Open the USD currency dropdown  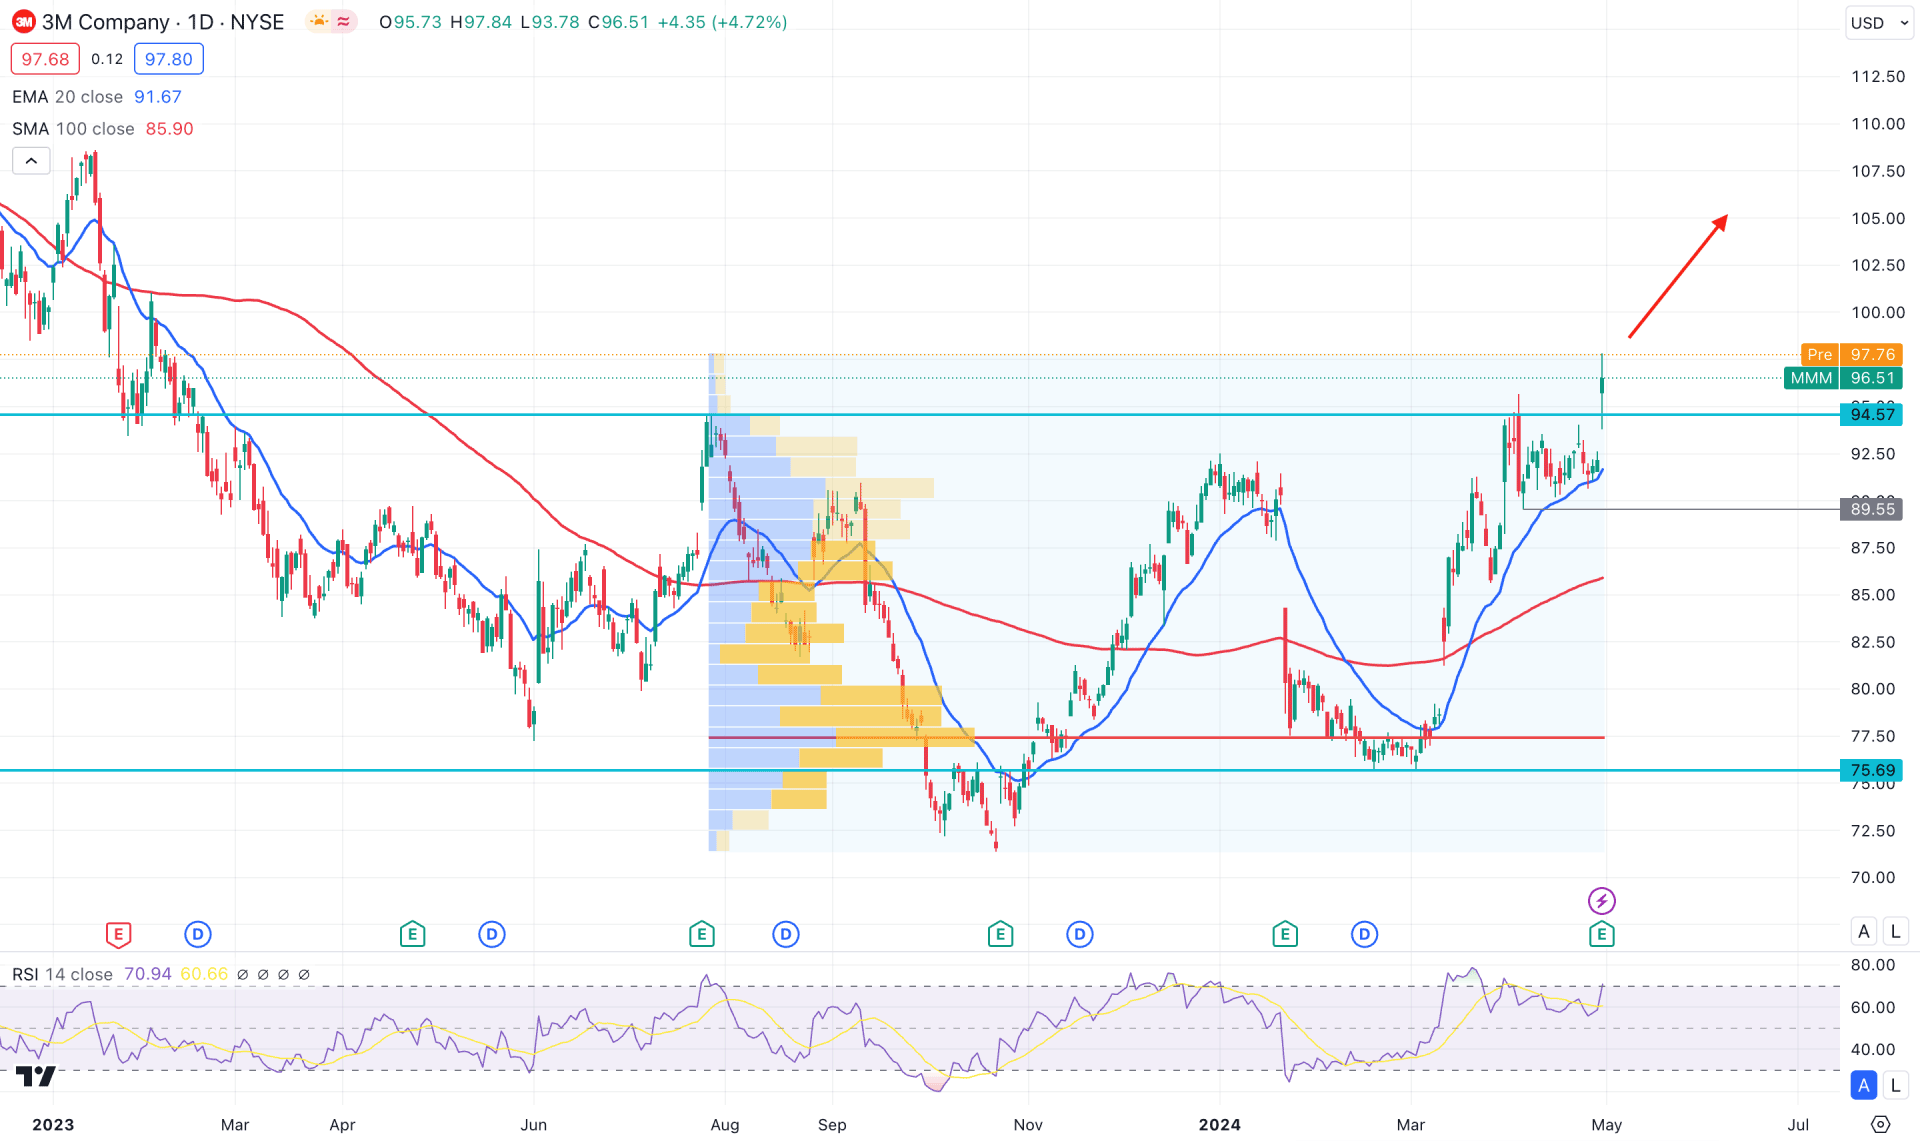coord(1879,22)
